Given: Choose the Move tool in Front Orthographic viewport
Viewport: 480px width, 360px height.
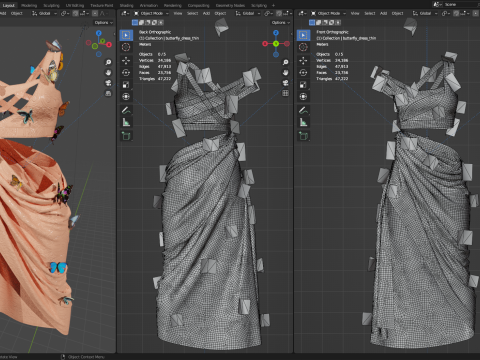Looking at the screenshot, I should coord(303,60).
